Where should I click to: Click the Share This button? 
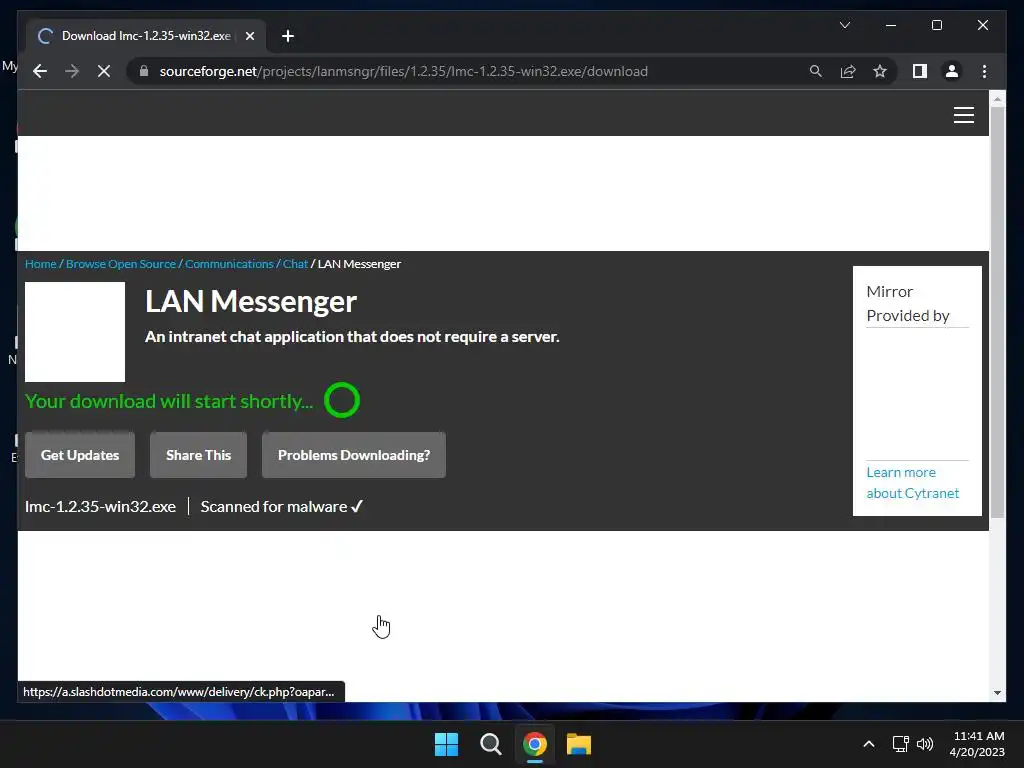[199, 455]
